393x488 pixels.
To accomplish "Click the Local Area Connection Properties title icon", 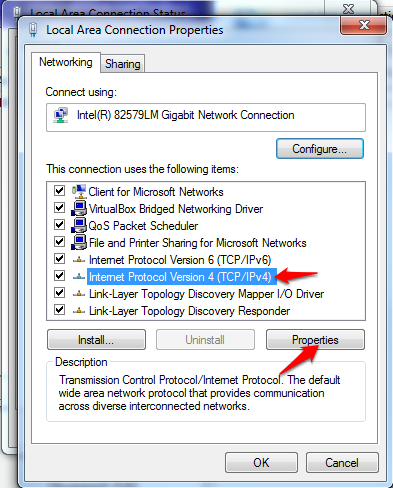I will pyautogui.click(x=33, y=30).
